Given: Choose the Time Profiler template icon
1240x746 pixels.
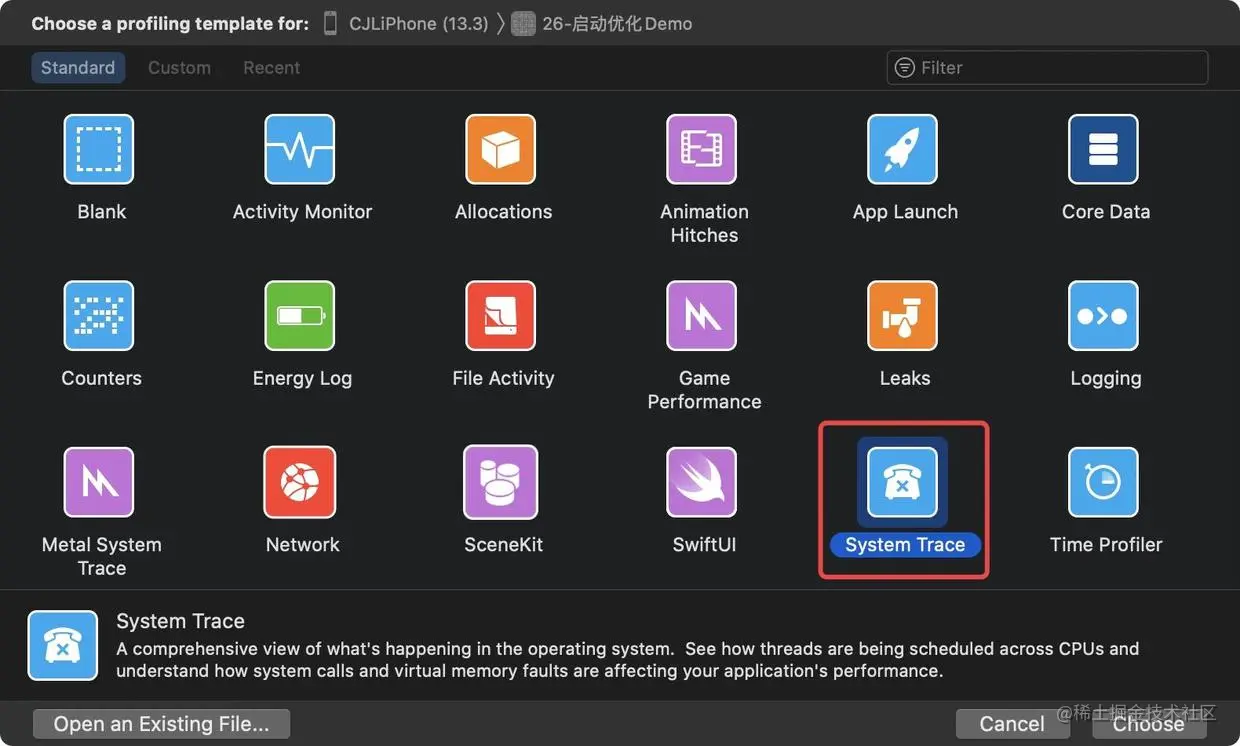Looking at the screenshot, I should 1103,482.
